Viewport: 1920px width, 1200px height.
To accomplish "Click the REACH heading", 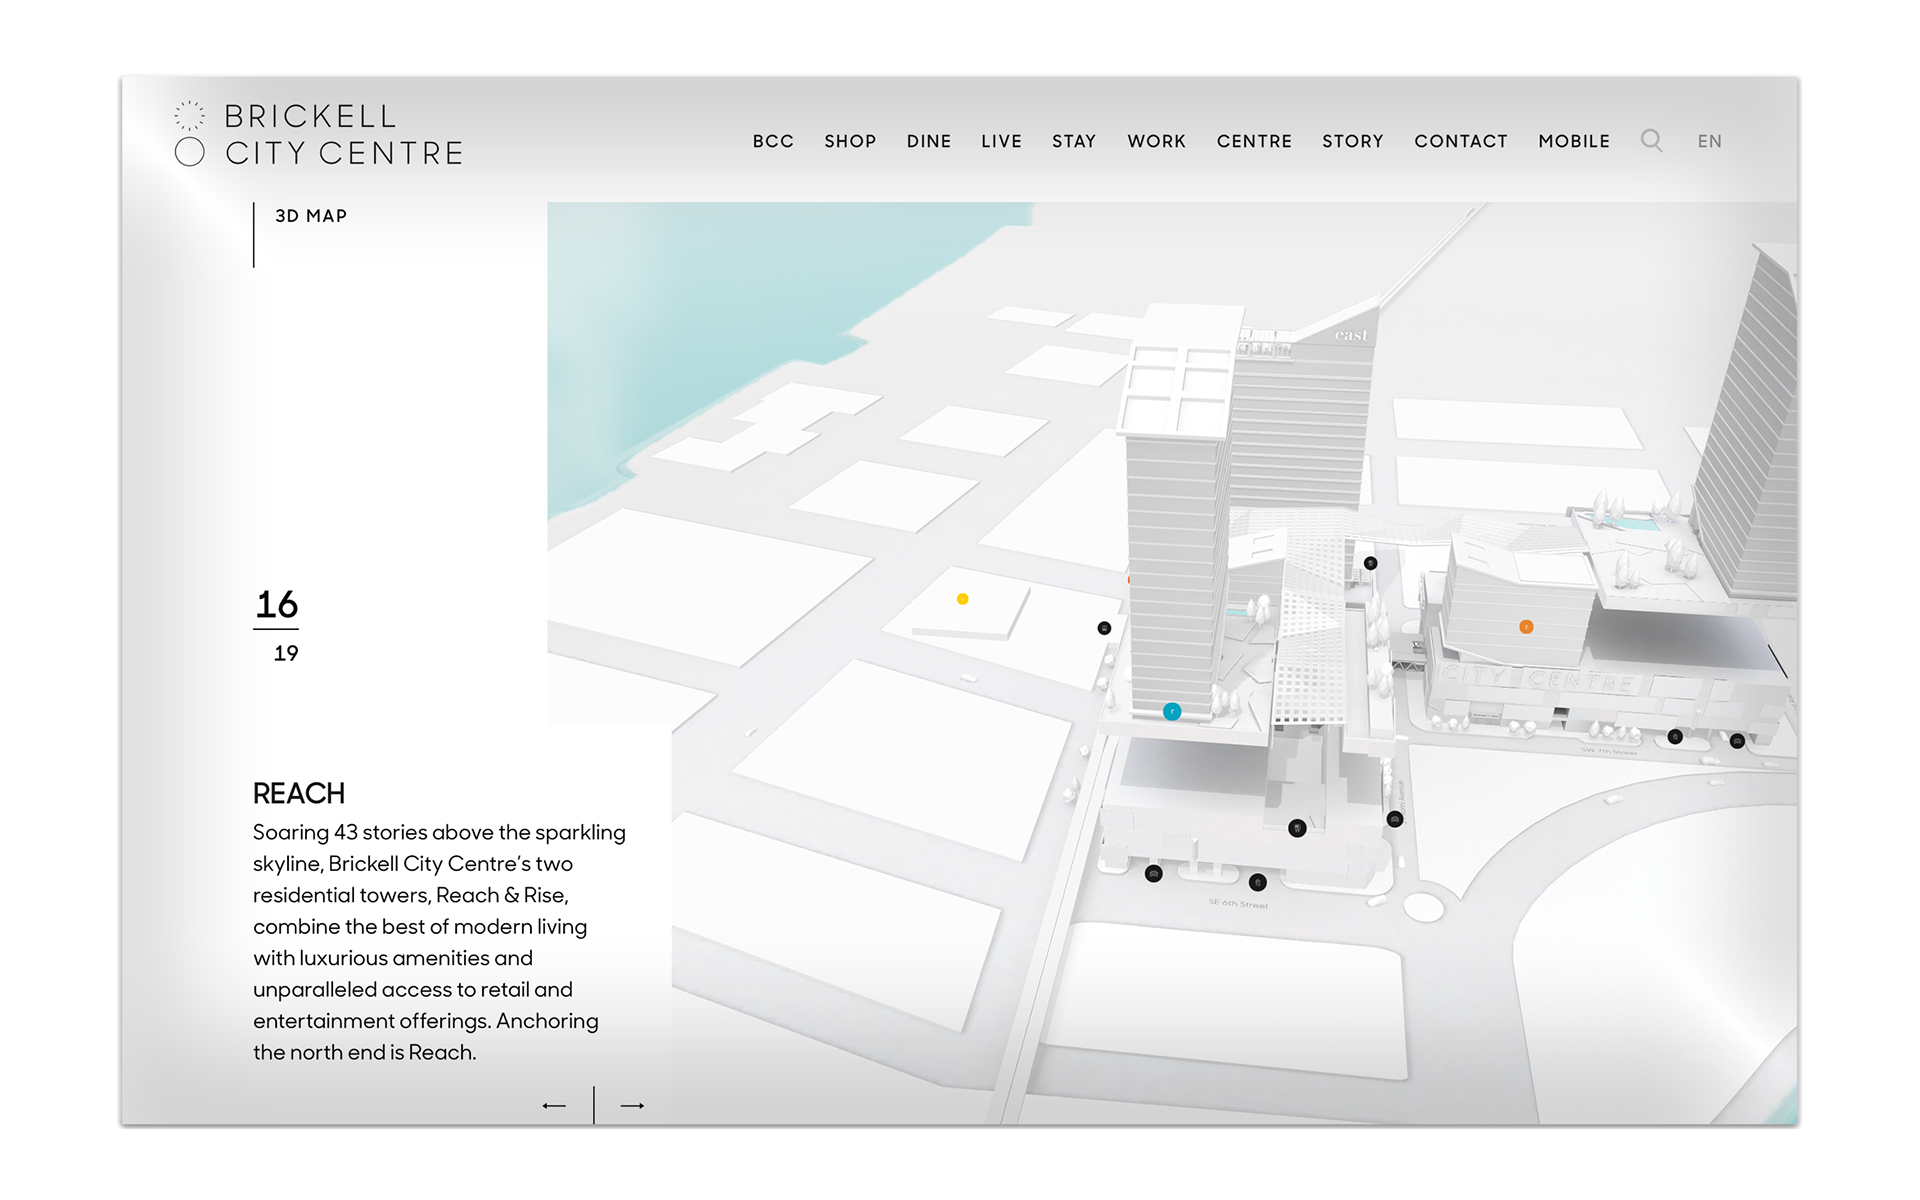I will coord(299,793).
